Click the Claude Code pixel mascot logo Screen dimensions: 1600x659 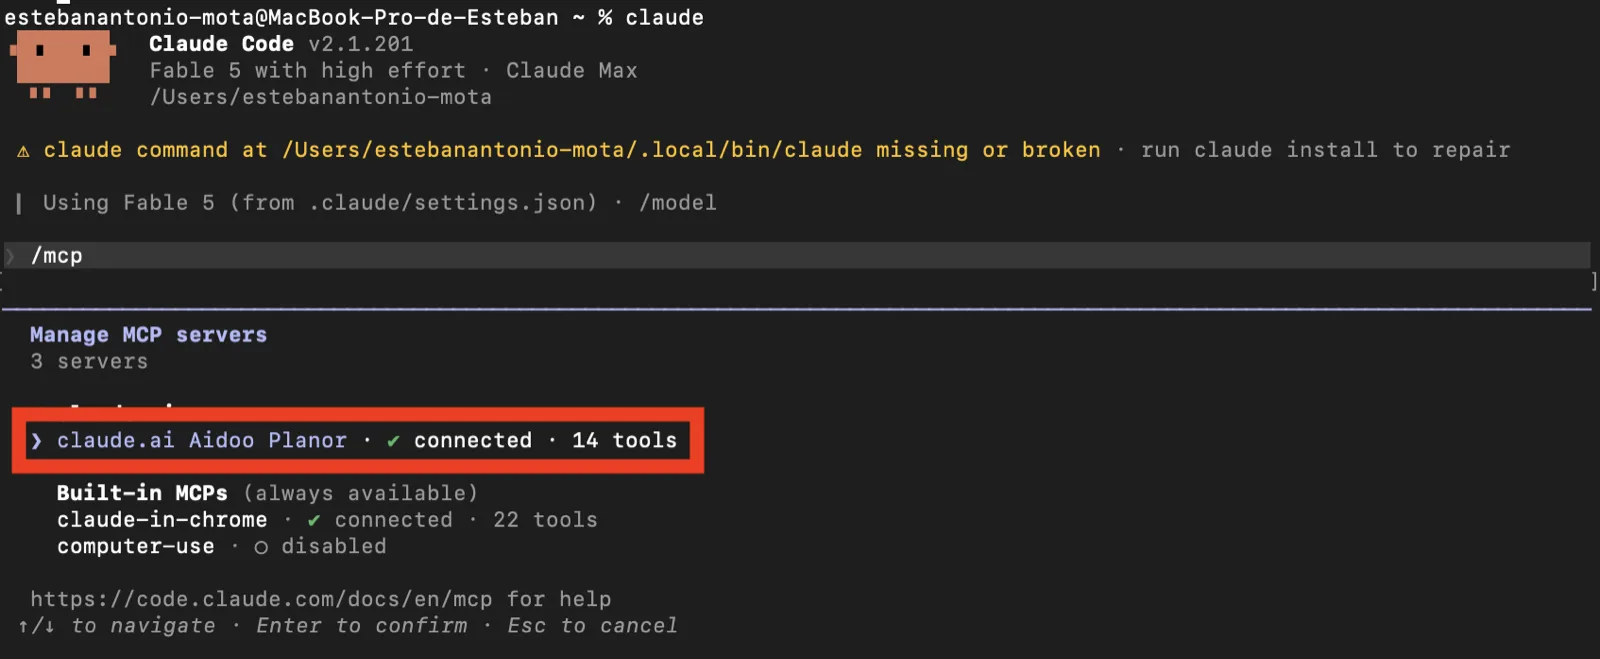(x=63, y=65)
